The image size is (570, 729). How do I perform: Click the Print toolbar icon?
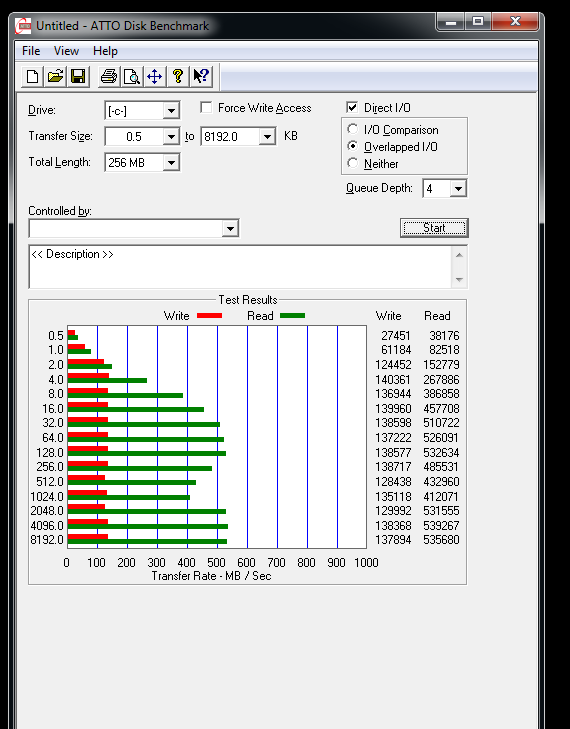click(x=109, y=76)
